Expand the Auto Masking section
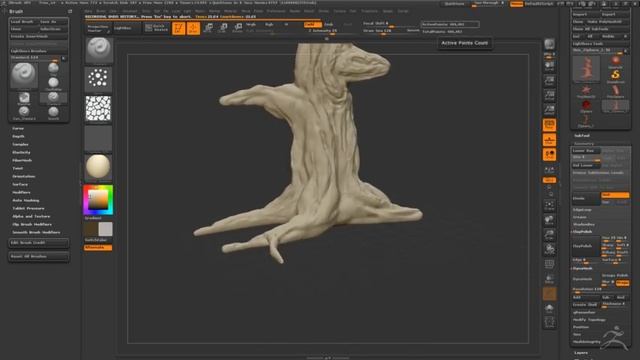640x360 pixels. [x=26, y=200]
